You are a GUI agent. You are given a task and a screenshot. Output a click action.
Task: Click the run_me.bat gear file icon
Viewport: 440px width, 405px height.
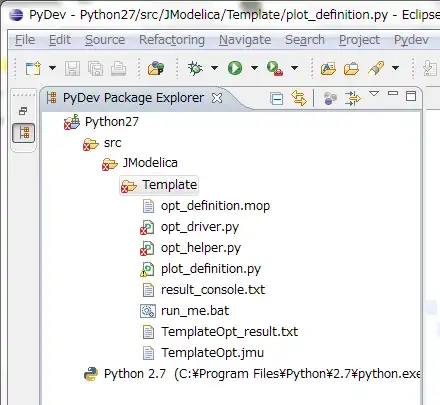tap(148, 311)
